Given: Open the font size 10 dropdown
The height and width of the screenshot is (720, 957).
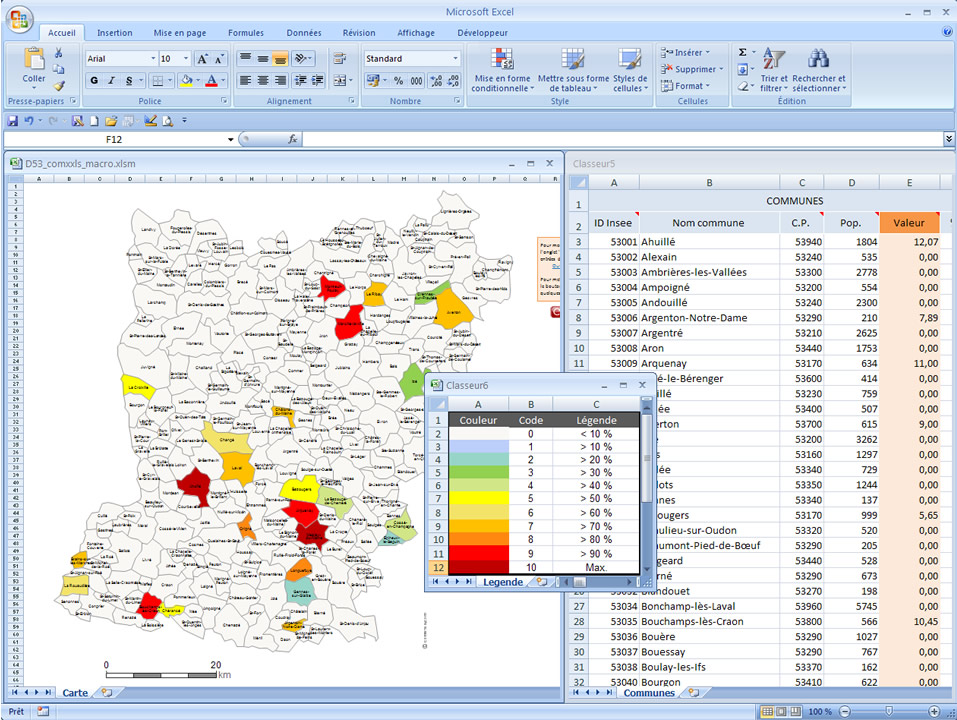Looking at the screenshot, I should (x=186, y=59).
